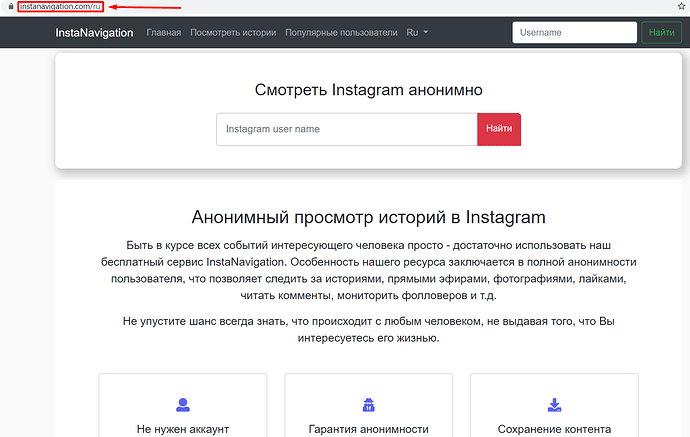690x437 pixels.
Task: Click the lock icon in the address bar
Action: [x=11, y=7]
